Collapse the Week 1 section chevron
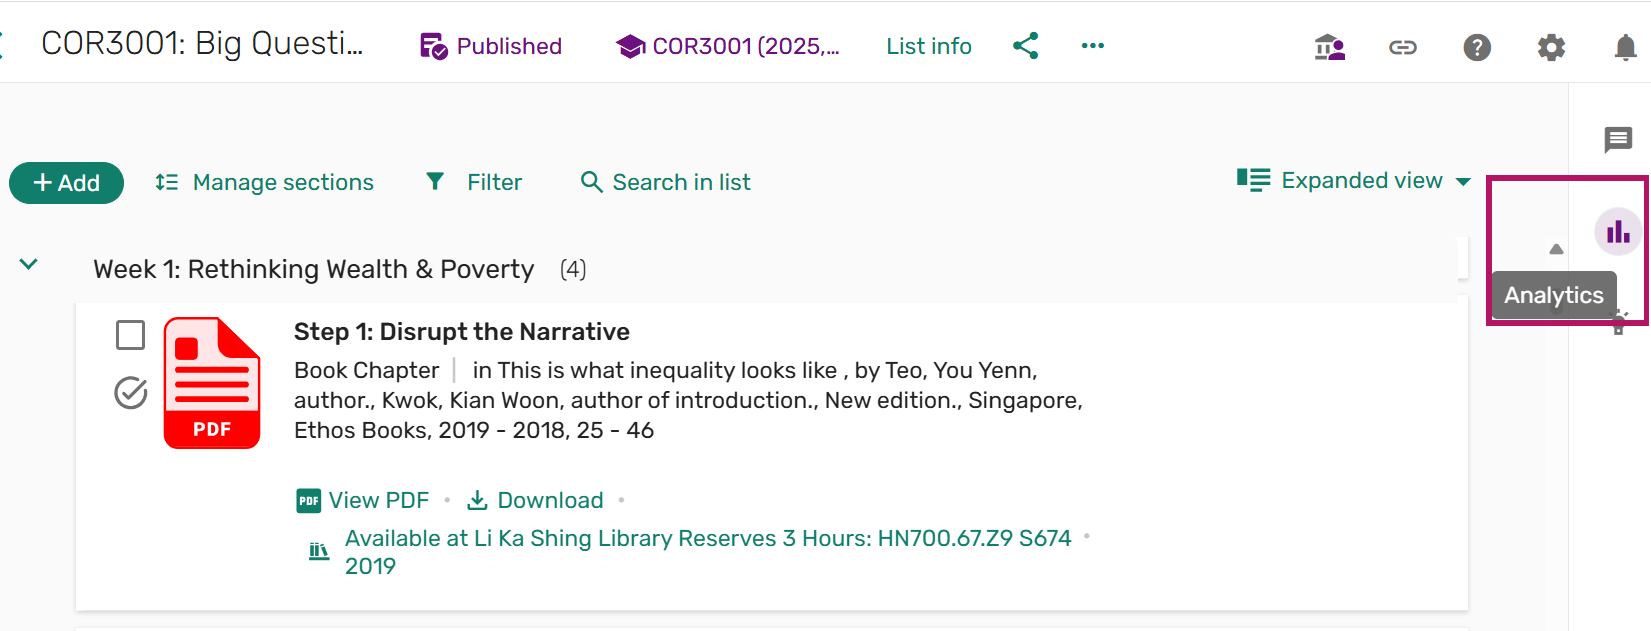The height and width of the screenshot is (631, 1651). coord(29,265)
